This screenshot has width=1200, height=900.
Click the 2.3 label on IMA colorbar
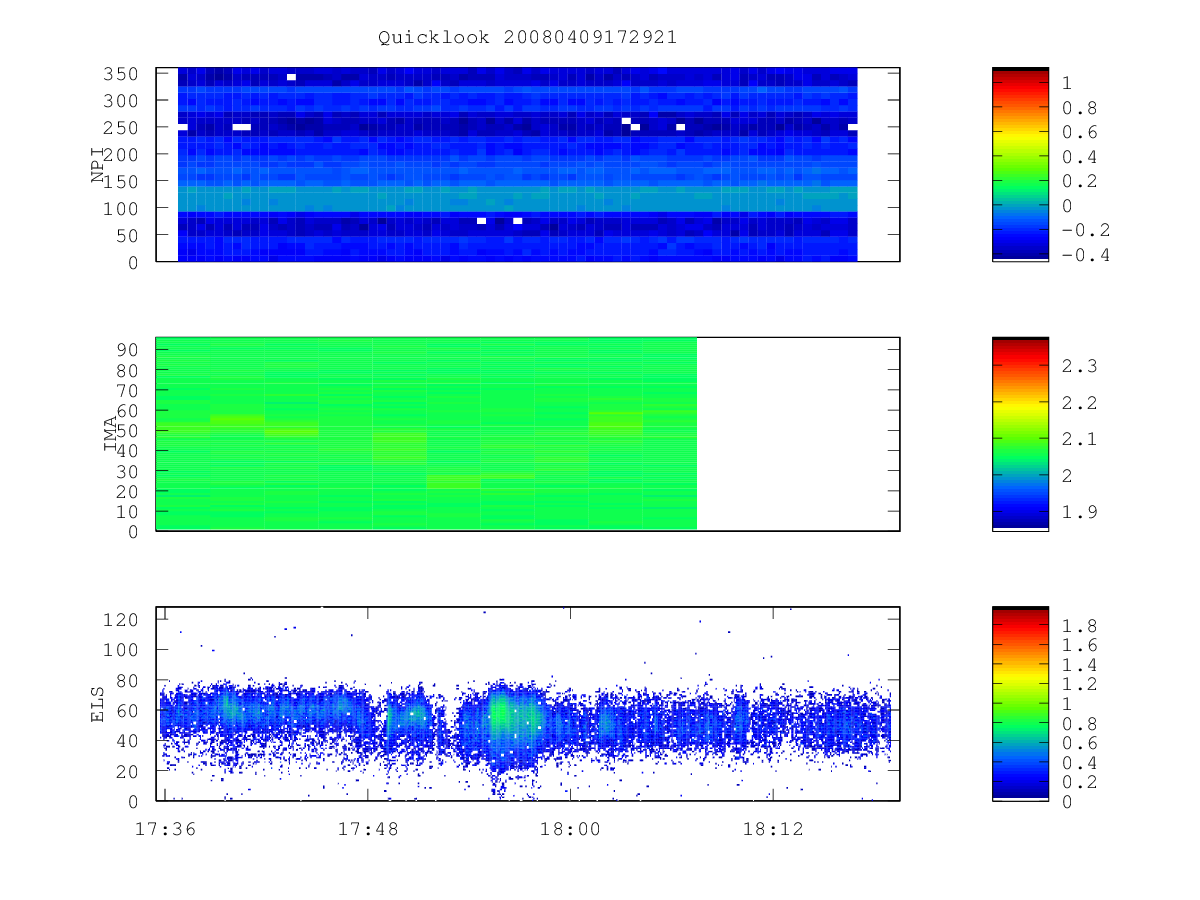point(1079,366)
